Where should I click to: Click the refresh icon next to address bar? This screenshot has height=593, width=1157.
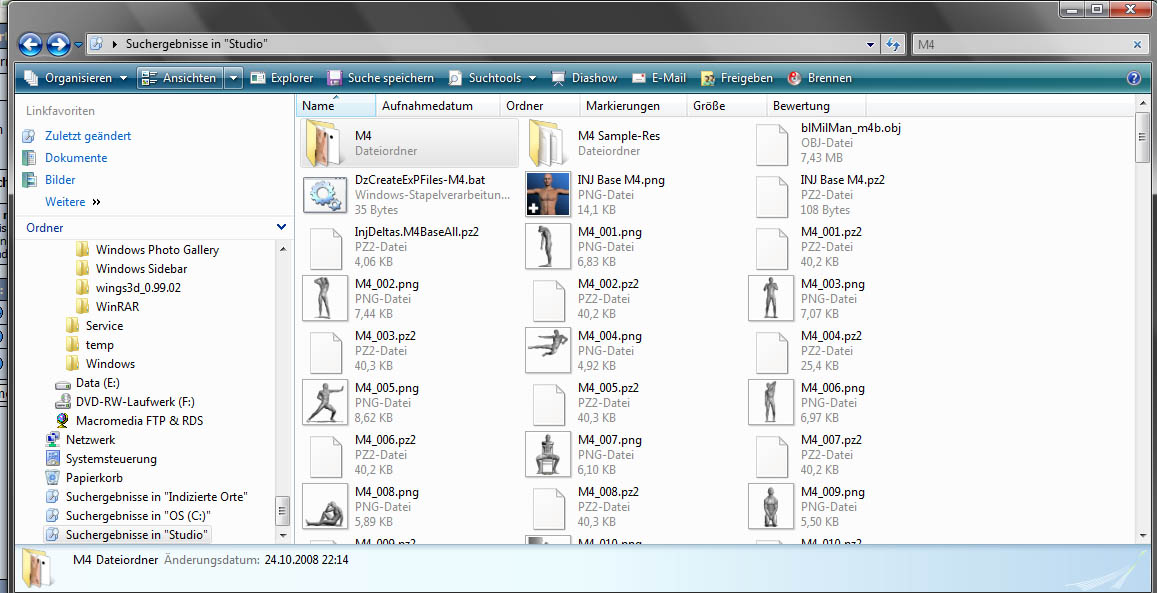coord(893,44)
